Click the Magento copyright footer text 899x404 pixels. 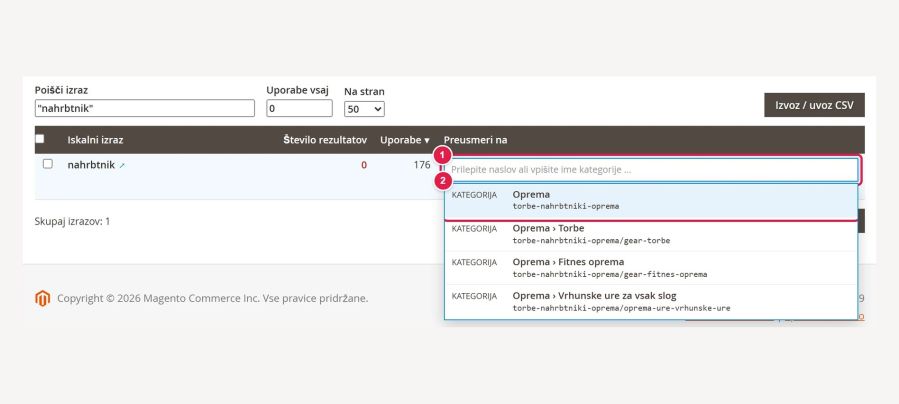coord(213,299)
